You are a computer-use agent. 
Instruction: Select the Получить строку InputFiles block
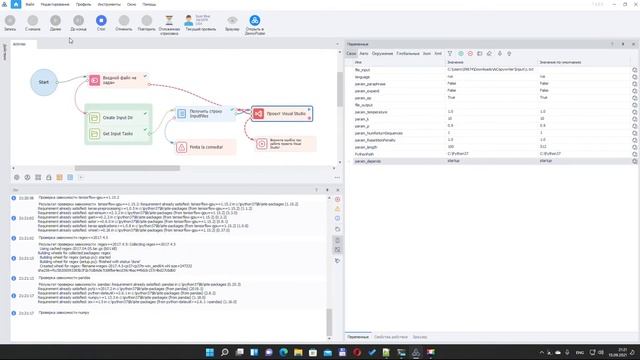click(x=206, y=113)
